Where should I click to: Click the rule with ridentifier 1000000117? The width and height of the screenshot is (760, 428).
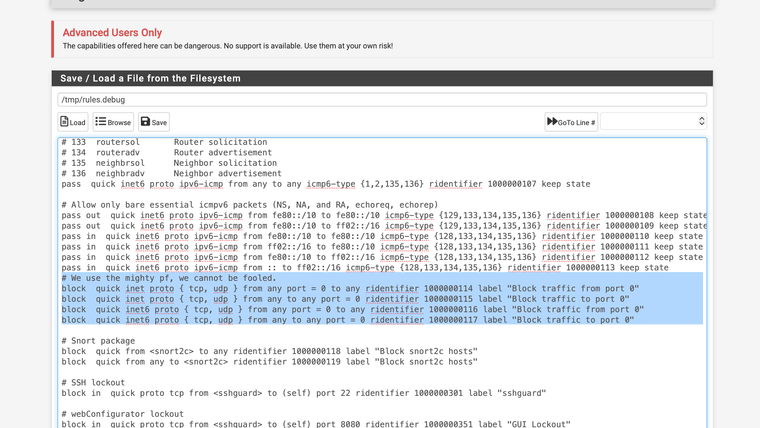[348, 320]
